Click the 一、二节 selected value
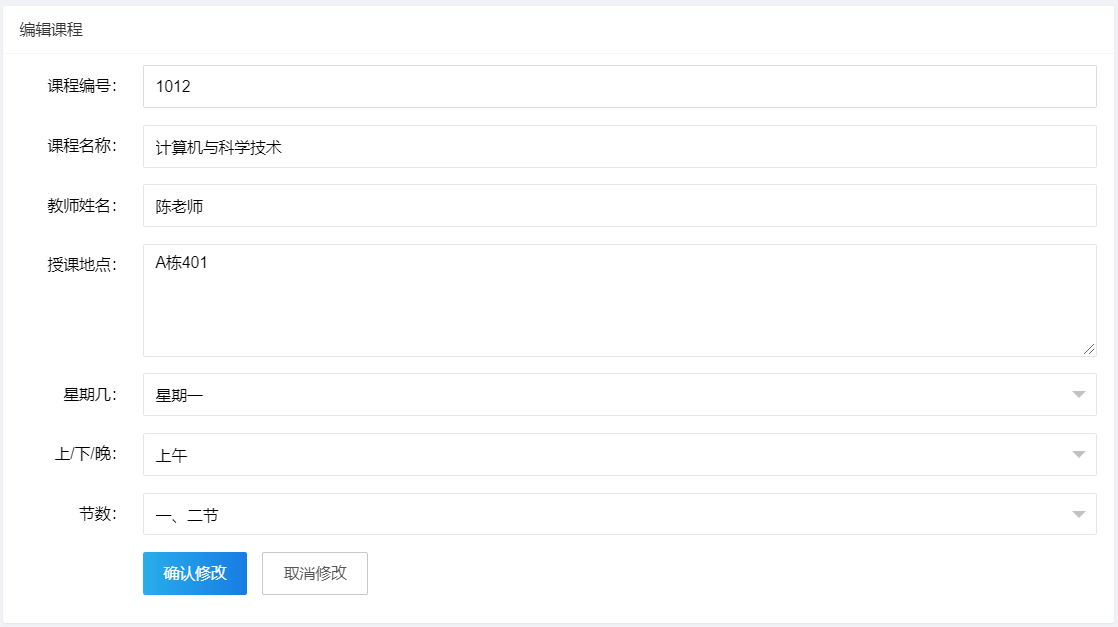1118x627 pixels. (187, 515)
